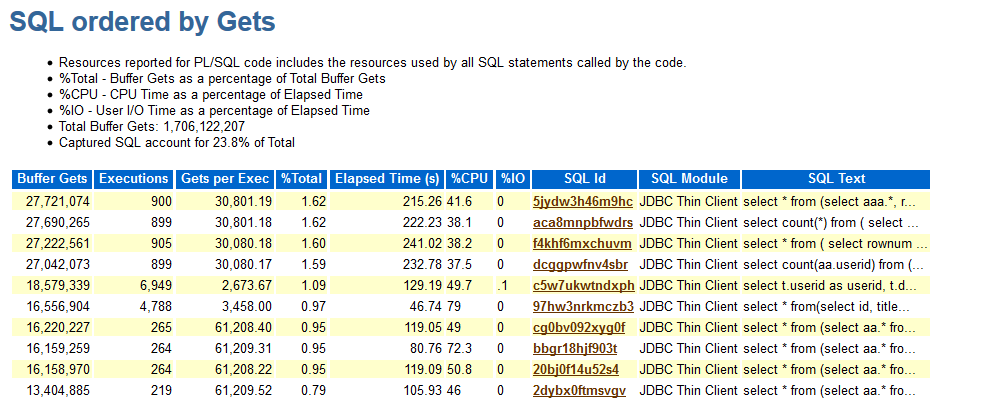Click the 97hw3nrkmczb3 SQL Id link

pyautogui.click(x=584, y=306)
